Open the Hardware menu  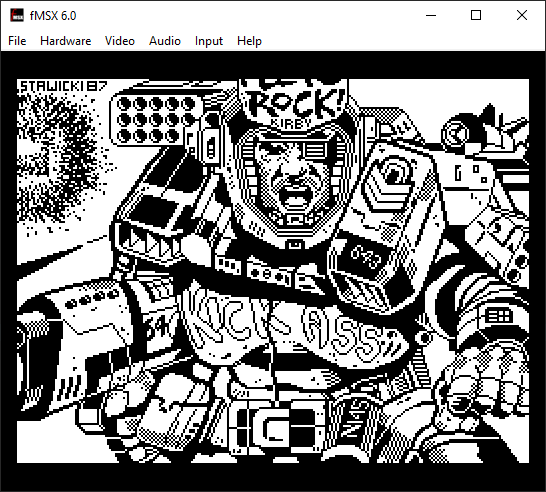pyautogui.click(x=65, y=41)
